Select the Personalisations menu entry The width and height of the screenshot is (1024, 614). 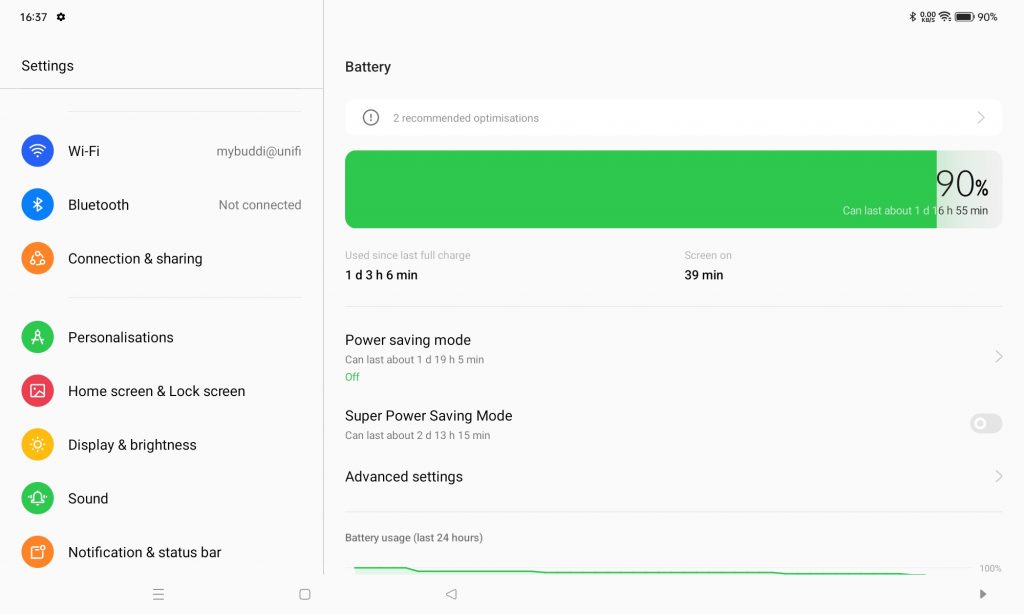[121, 337]
